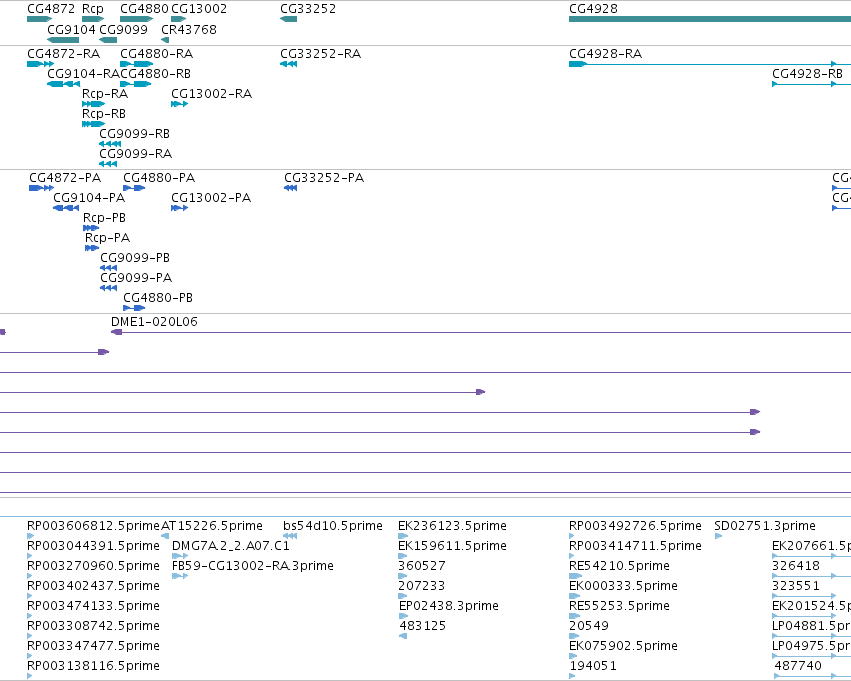Image resolution: width=851 pixels, height=681 pixels.
Task: Select the 360527 feature label
Action: tap(422, 566)
